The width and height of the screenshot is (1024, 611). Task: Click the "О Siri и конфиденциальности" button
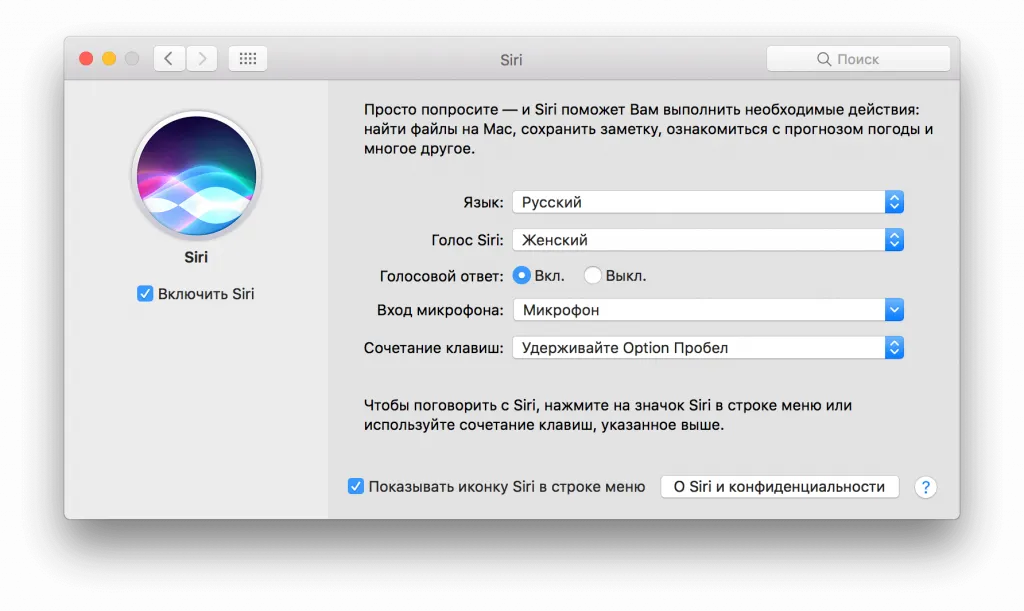tap(779, 487)
